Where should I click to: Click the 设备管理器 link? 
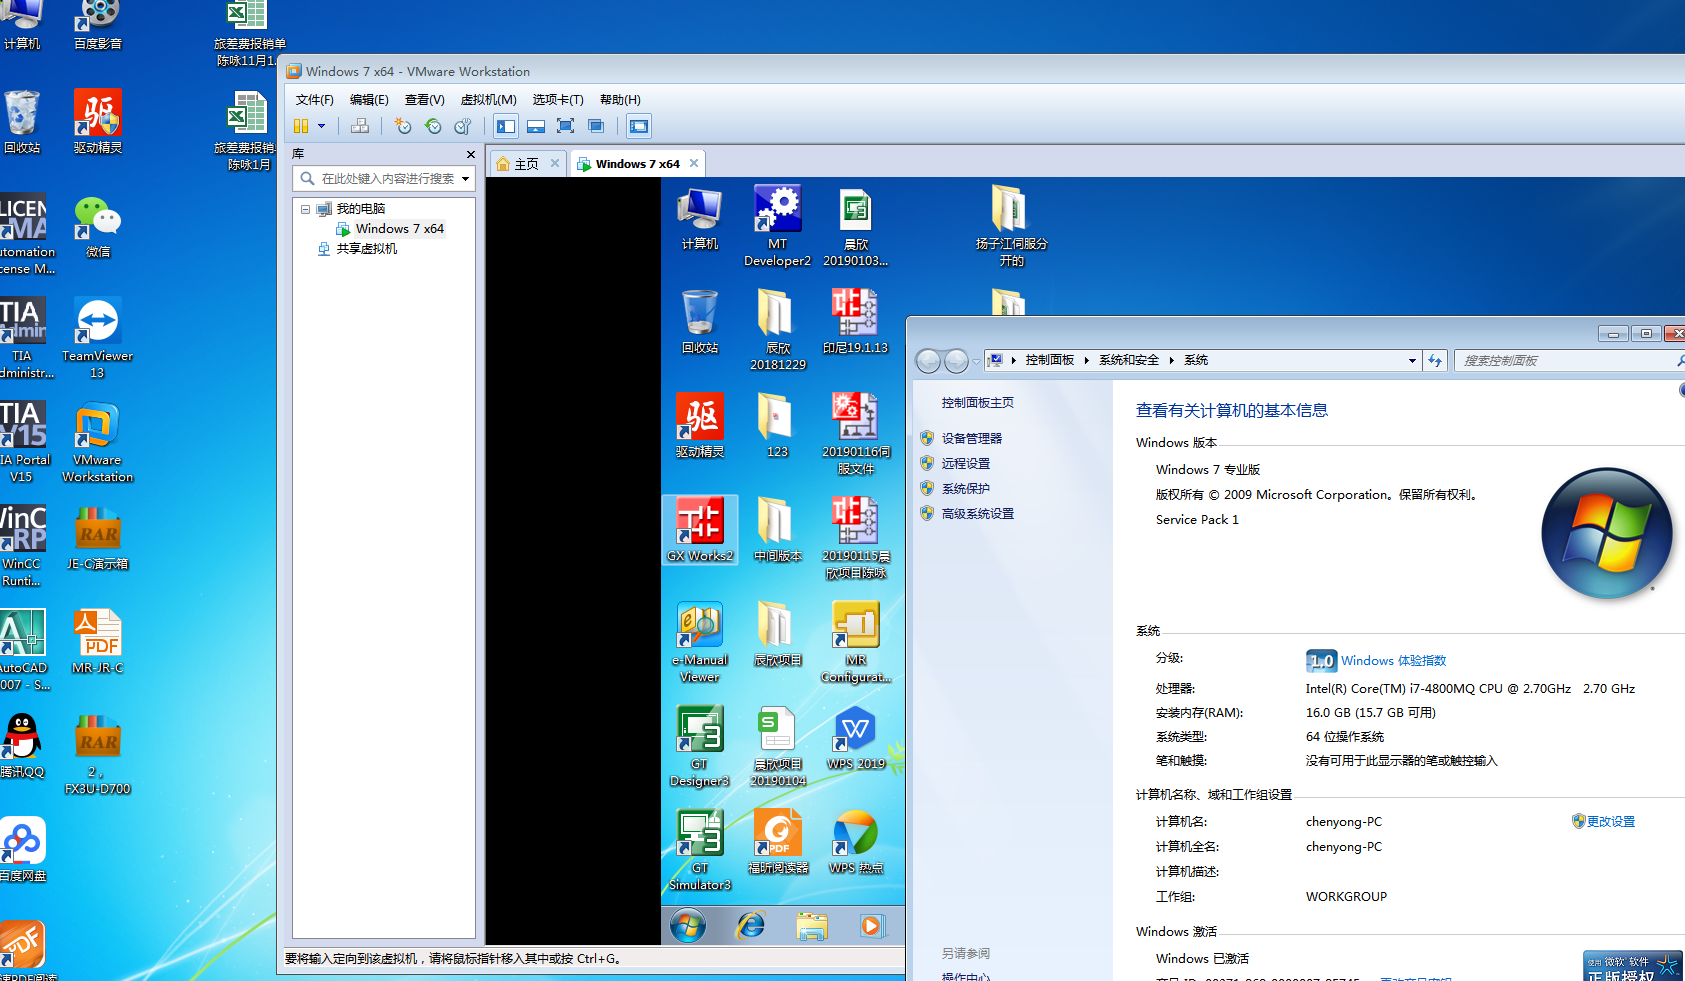pos(971,438)
